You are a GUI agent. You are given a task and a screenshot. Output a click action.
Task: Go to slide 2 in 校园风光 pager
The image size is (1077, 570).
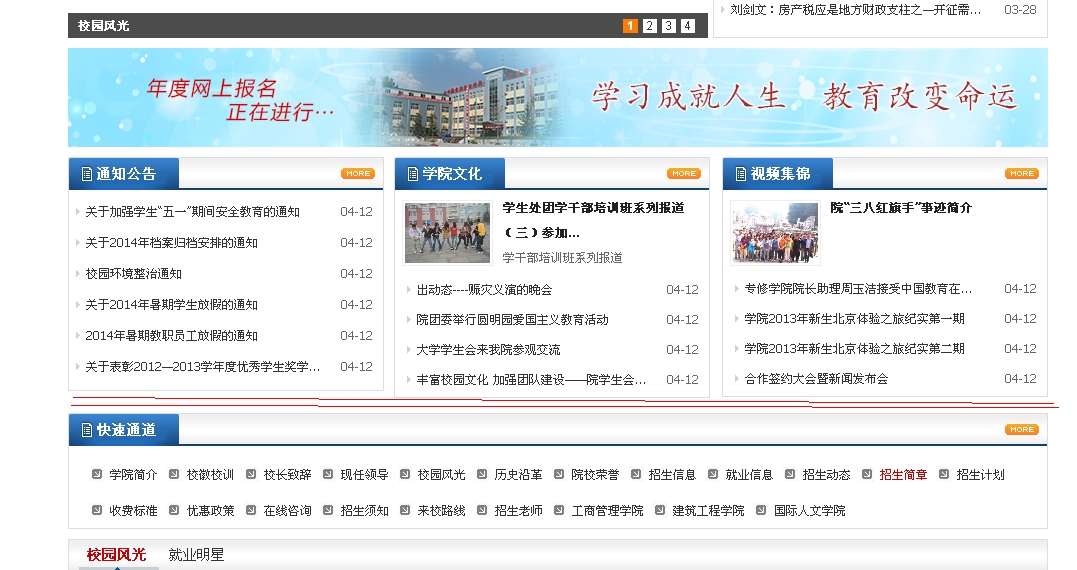point(649,26)
